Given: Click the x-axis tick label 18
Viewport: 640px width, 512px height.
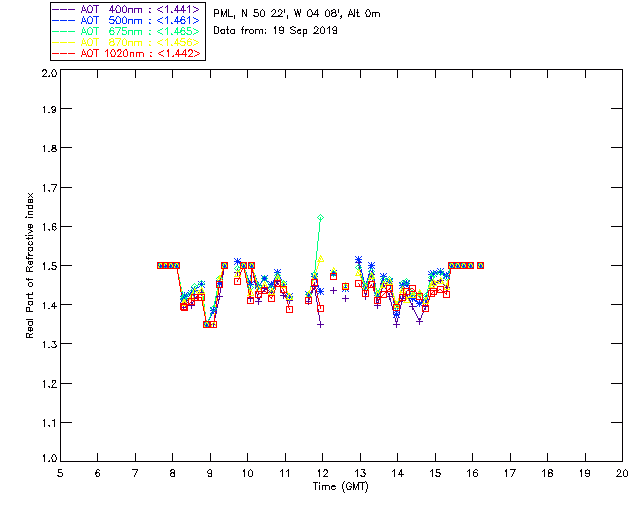Looking at the screenshot, I should click(x=547, y=473).
